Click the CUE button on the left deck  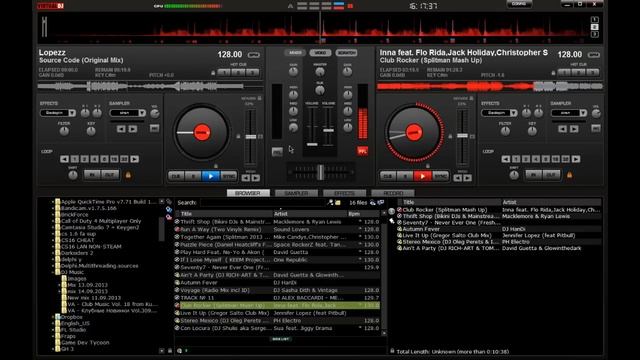click(176, 176)
